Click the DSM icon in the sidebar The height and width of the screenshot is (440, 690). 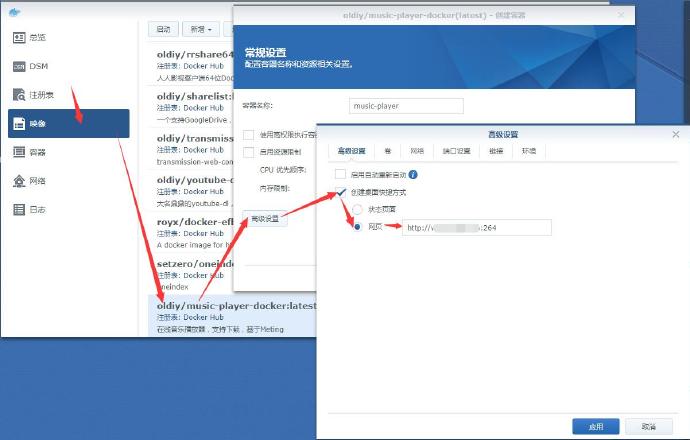[20, 66]
